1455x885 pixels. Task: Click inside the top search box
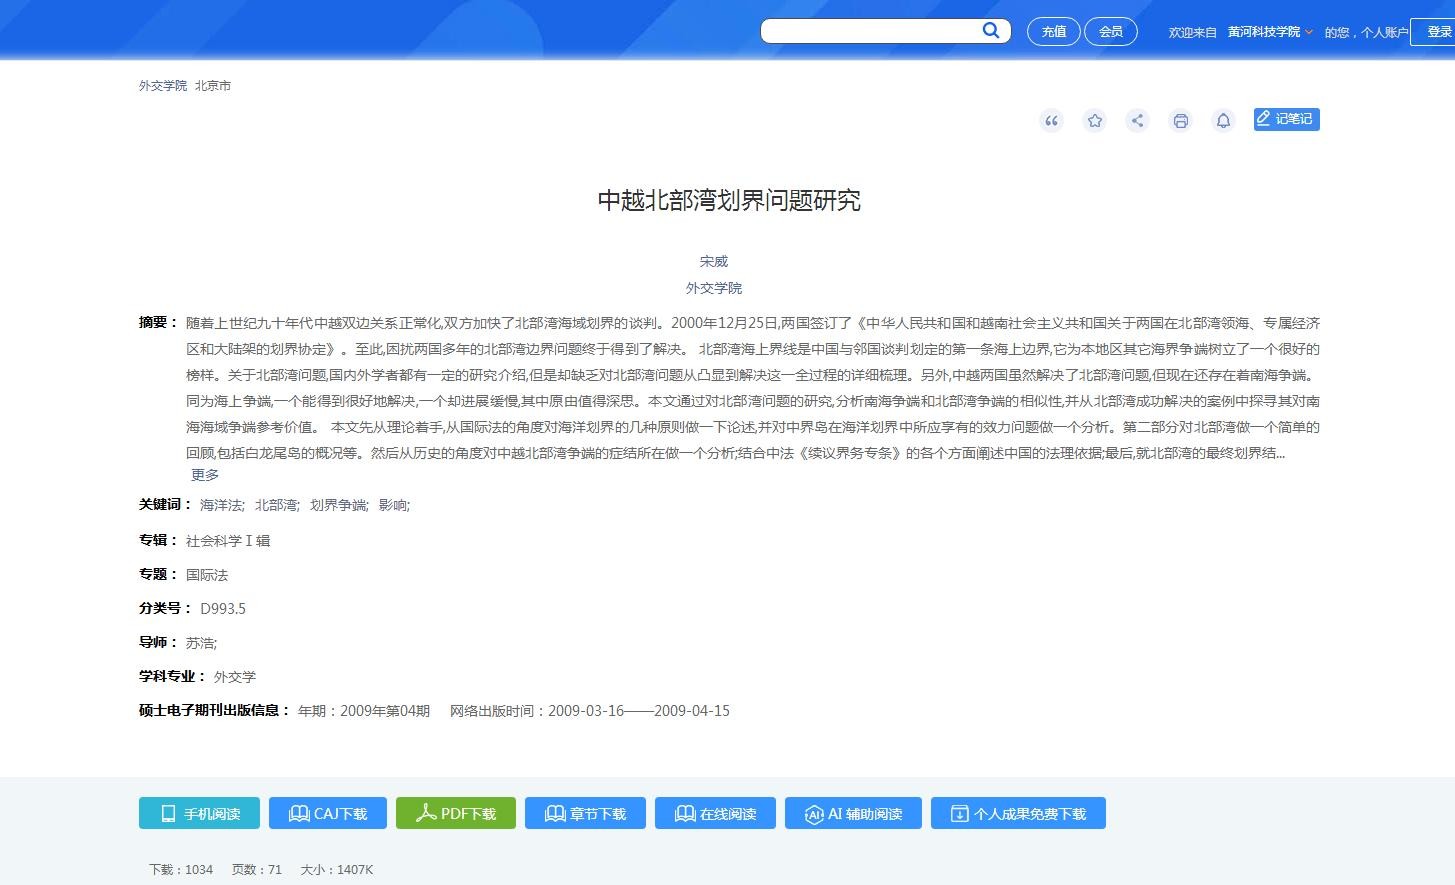pyautogui.click(x=870, y=31)
